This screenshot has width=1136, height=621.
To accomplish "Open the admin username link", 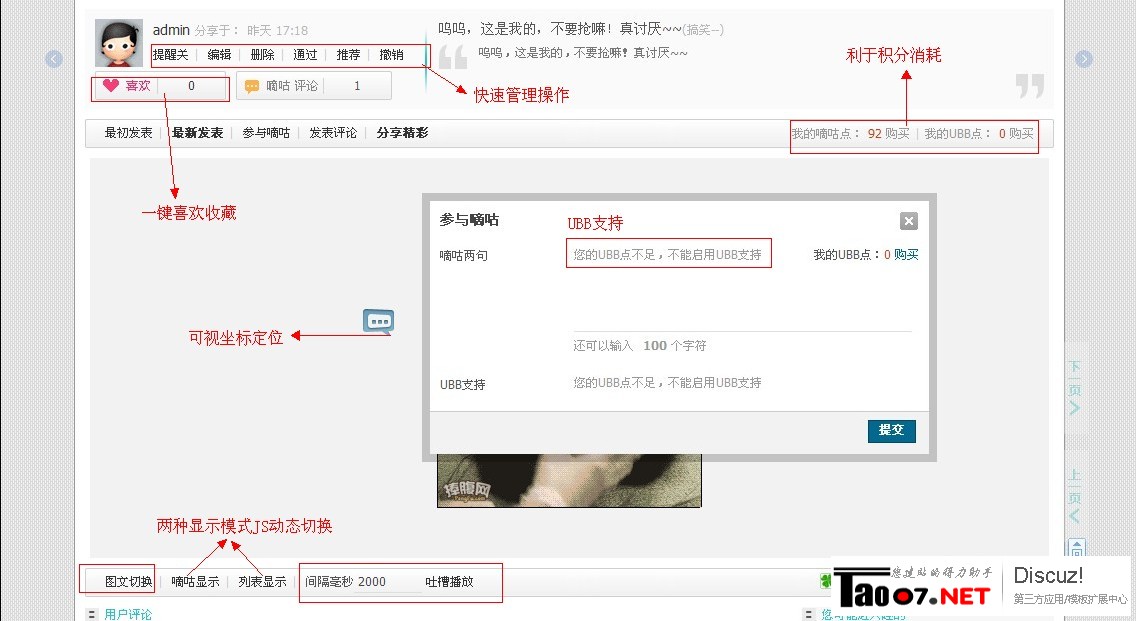I will tap(171, 30).
